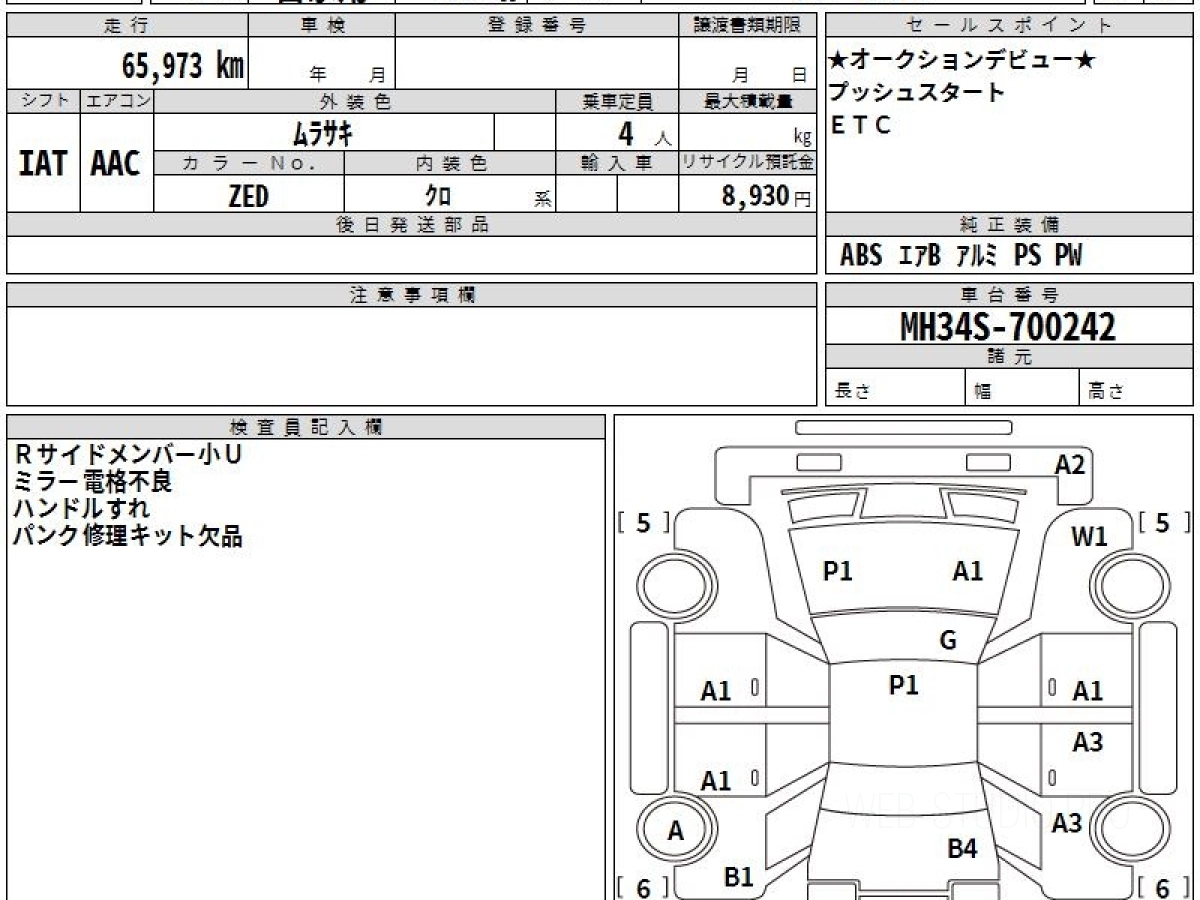
Task: Click the 輸入車 header cell
Action: (617, 163)
